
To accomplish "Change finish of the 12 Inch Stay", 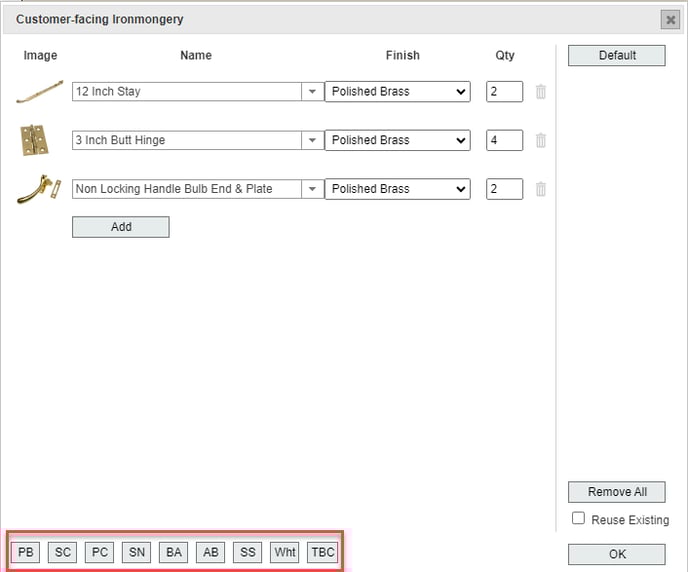I will click(397, 92).
